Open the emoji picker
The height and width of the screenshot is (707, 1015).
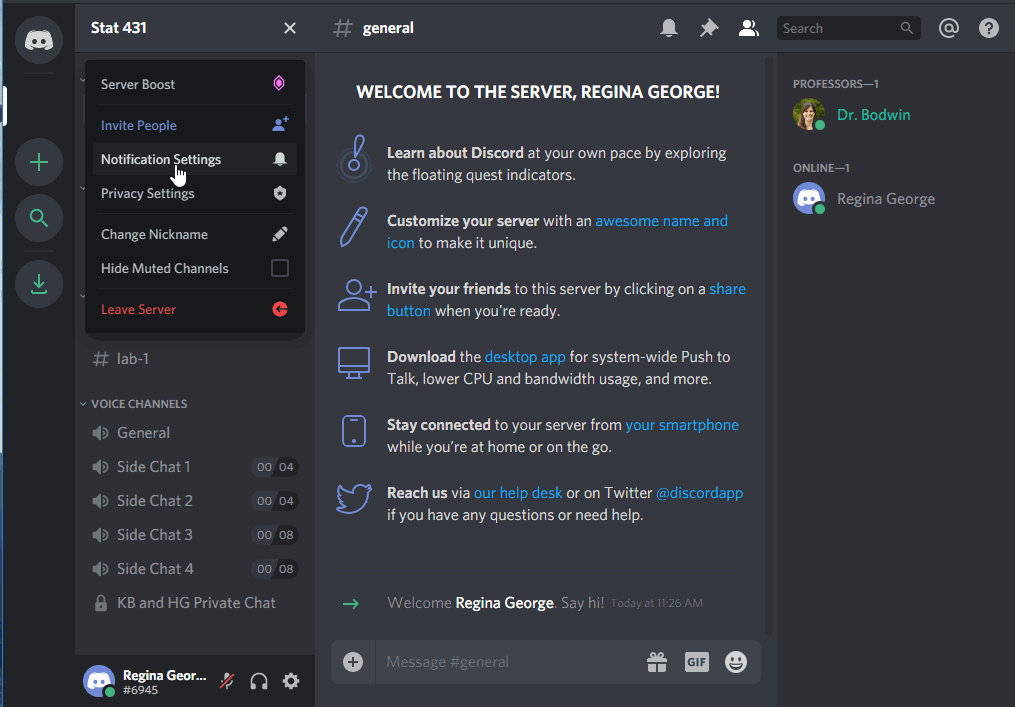(x=736, y=662)
